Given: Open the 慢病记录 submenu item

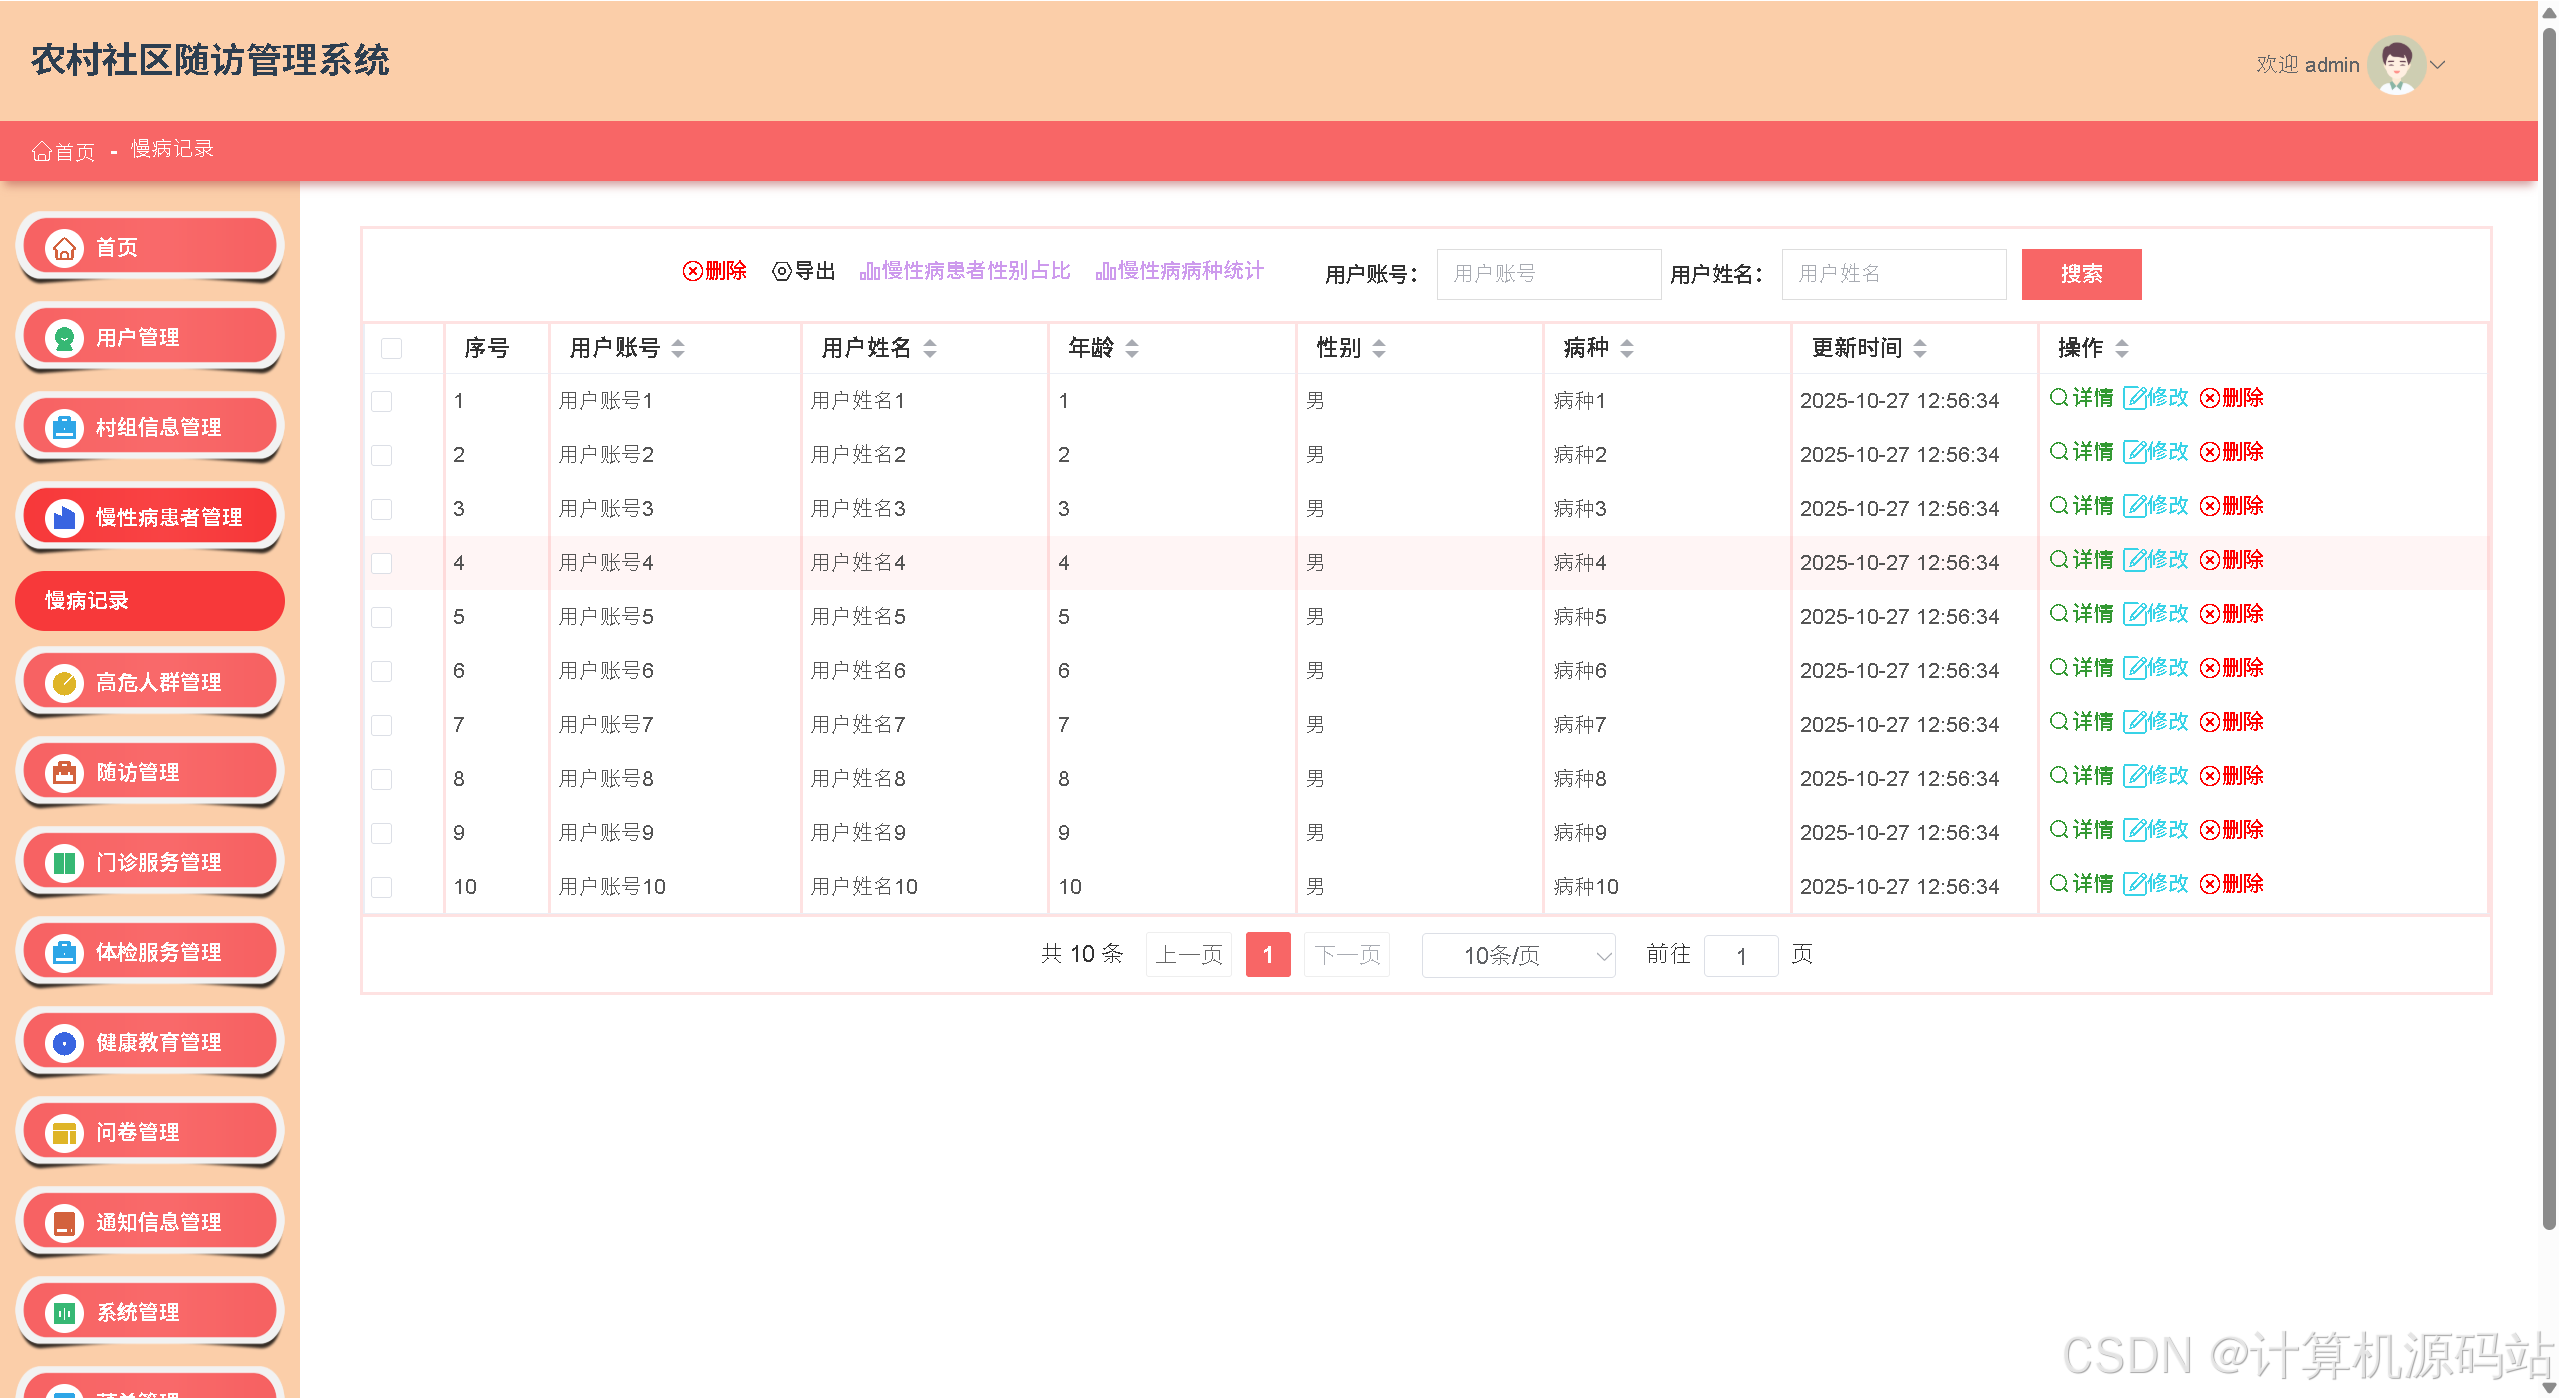Looking at the screenshot, I should (150, 601).
